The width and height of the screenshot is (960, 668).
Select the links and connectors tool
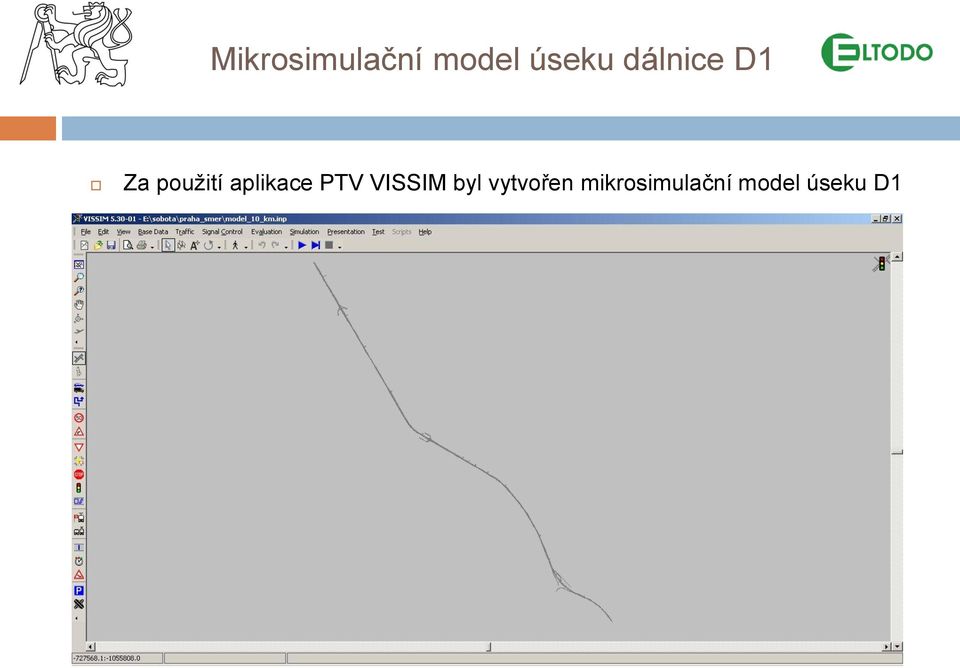point(79,358)
